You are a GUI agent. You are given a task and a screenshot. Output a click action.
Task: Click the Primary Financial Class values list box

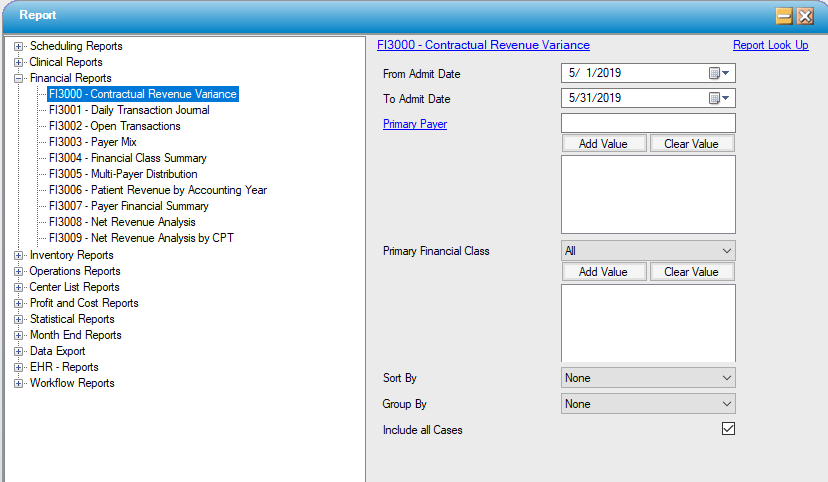pos(648,323)
